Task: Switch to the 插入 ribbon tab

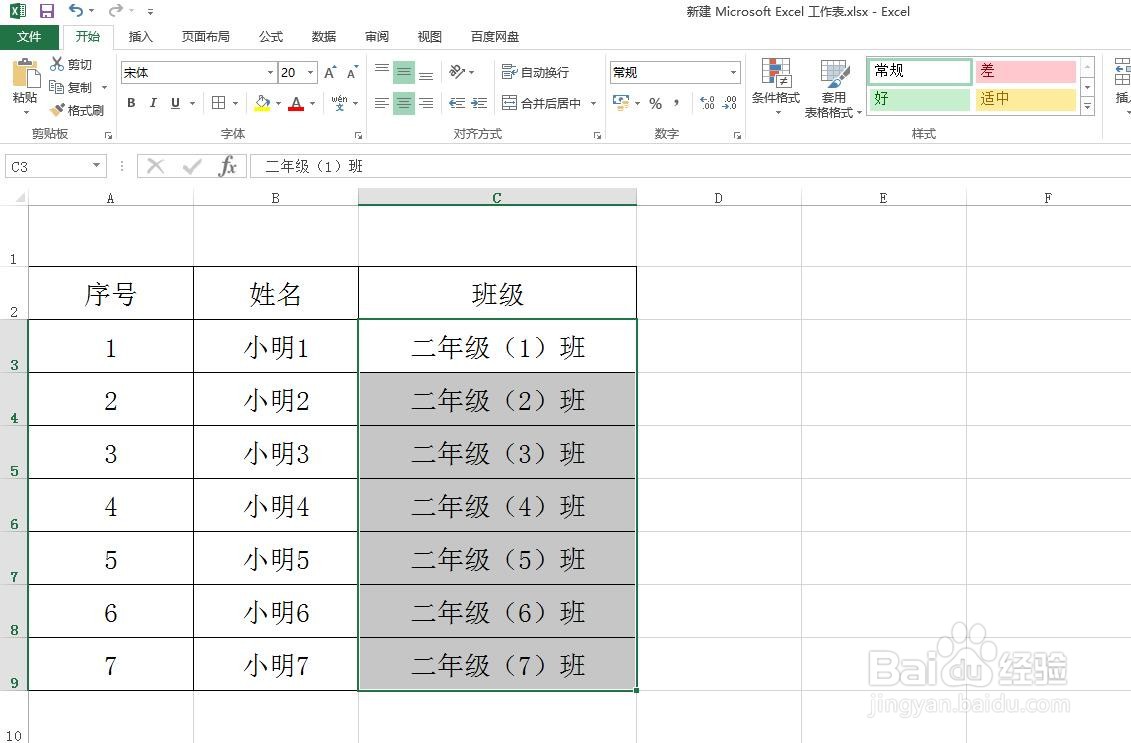Action: pos(140,36)
